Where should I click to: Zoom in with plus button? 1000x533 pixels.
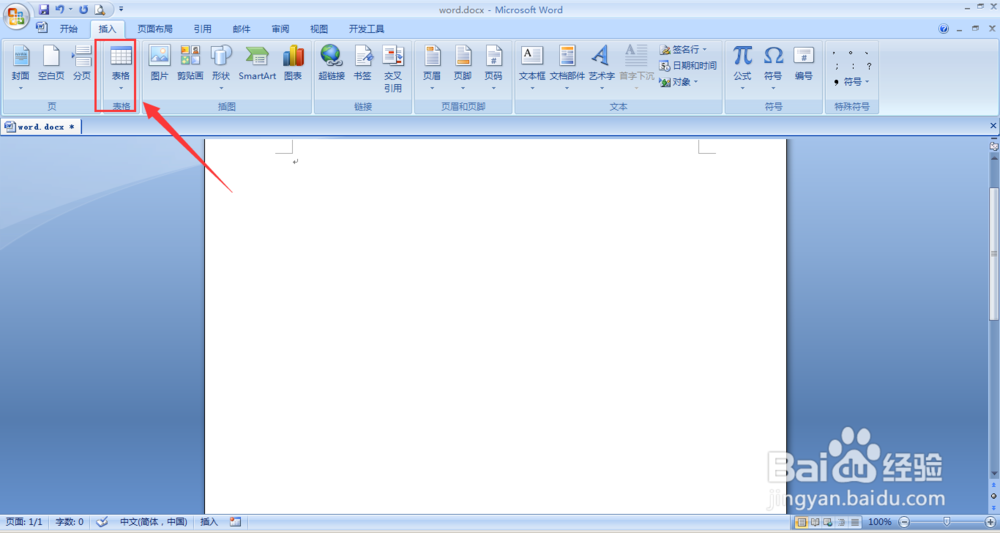[990, 522]
